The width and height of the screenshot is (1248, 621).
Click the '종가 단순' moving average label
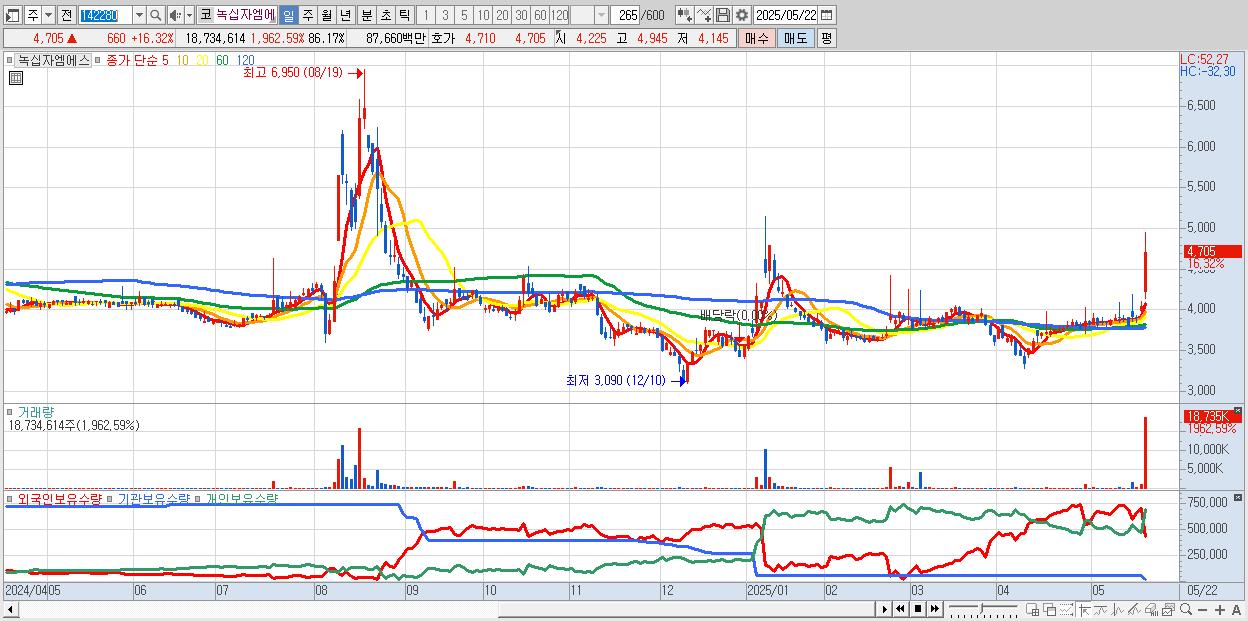point(133,60)
